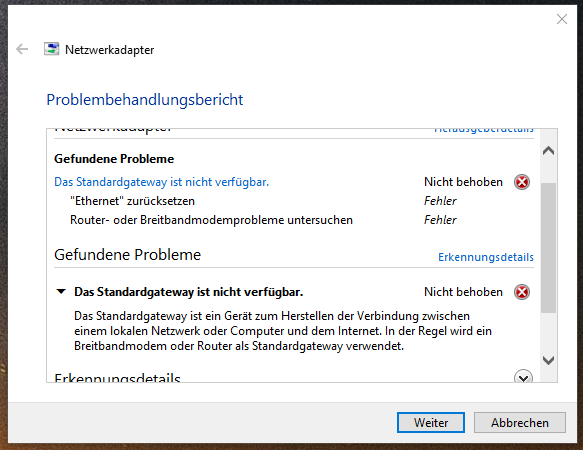The image size is (583, 450).
Task: Open the 'Das Standardgateway ist nicht verfügbar' link
Action: 161,182
